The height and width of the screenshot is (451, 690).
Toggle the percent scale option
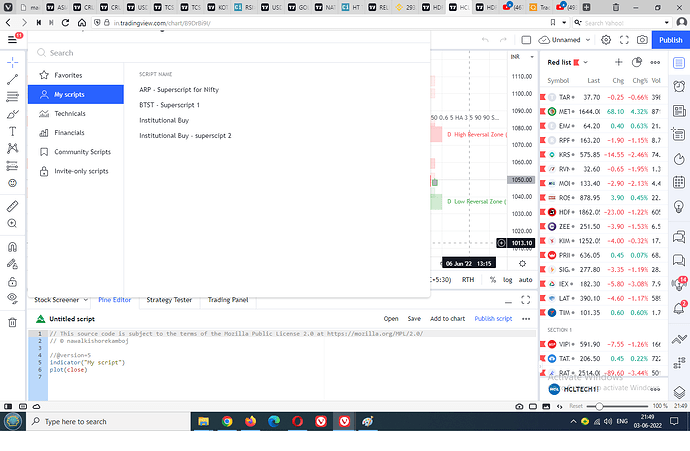tap(493, 280)
